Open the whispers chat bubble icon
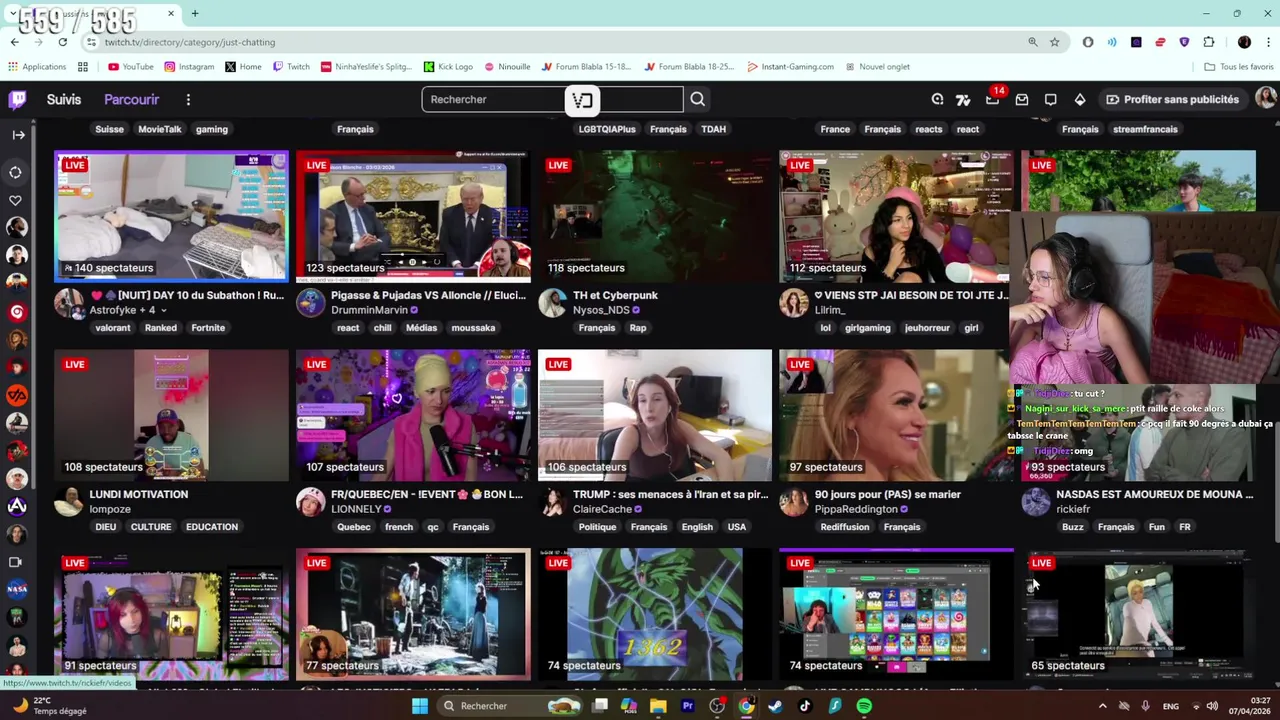 [x=1051, y=99]
